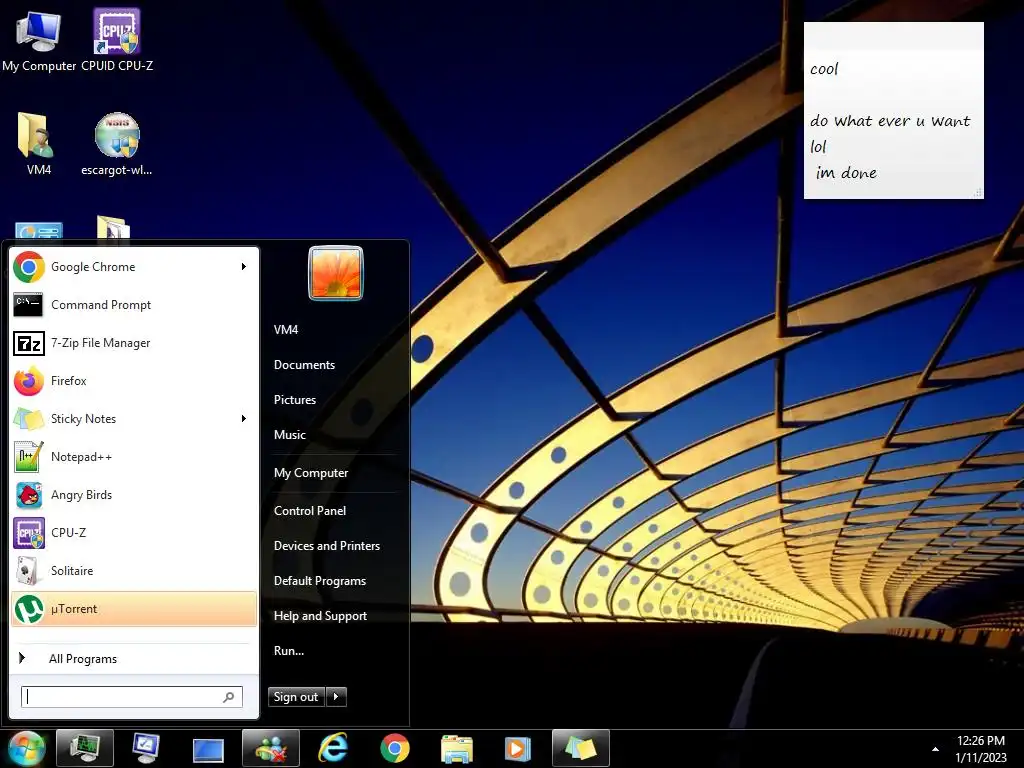Open Music from the Start menu
This screenshot has width=1024, height=768.
[290, 435]
